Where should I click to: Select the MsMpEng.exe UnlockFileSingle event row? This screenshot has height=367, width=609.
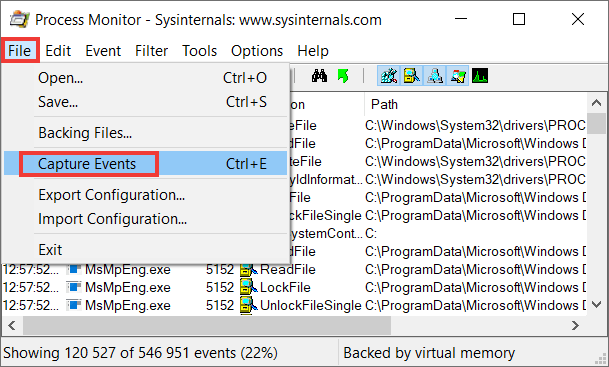[294, 305]
